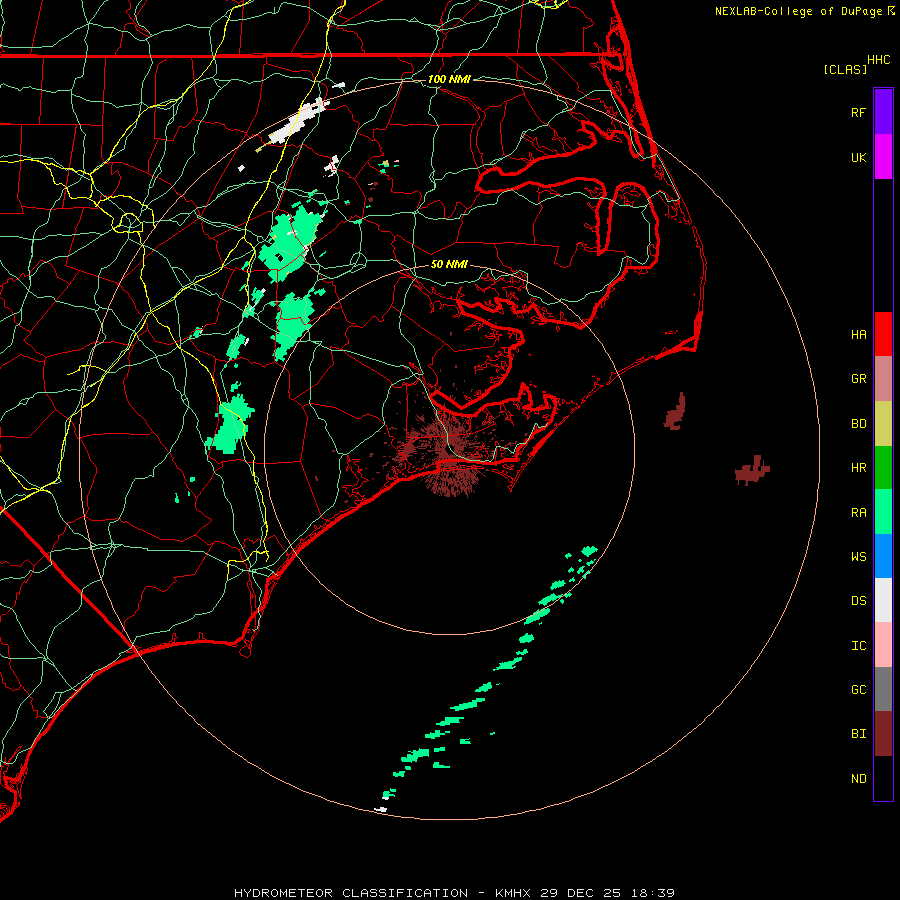Click the [CLAS] label above the legend

coord(845,69)
